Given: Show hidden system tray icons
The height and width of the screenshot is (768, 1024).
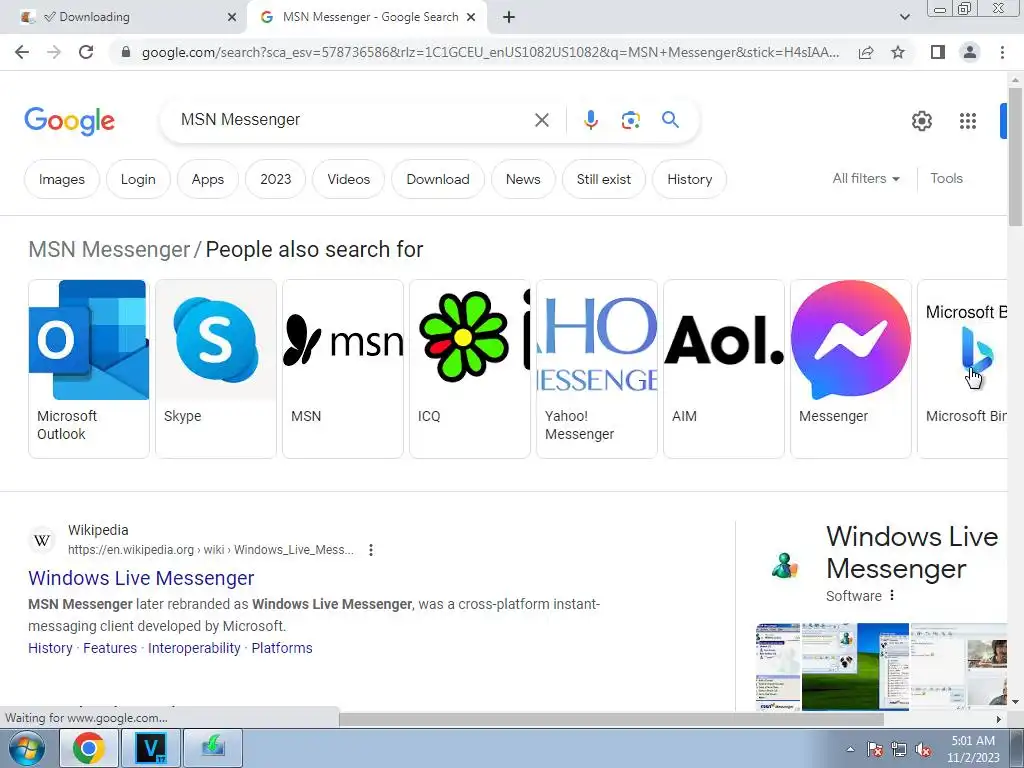Looking at the screenshot, I should (850, 750).
